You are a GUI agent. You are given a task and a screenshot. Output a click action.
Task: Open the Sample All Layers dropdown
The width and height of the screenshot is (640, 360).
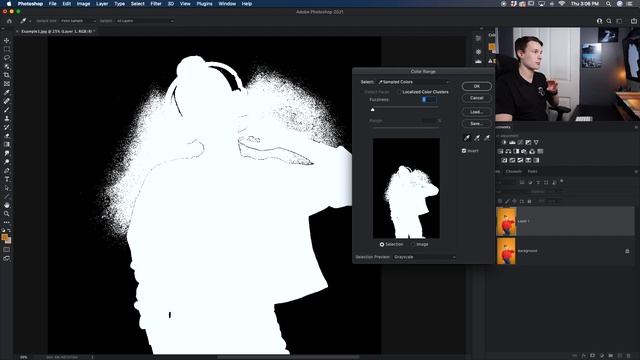pyautogui.click(x=144, y=21)
